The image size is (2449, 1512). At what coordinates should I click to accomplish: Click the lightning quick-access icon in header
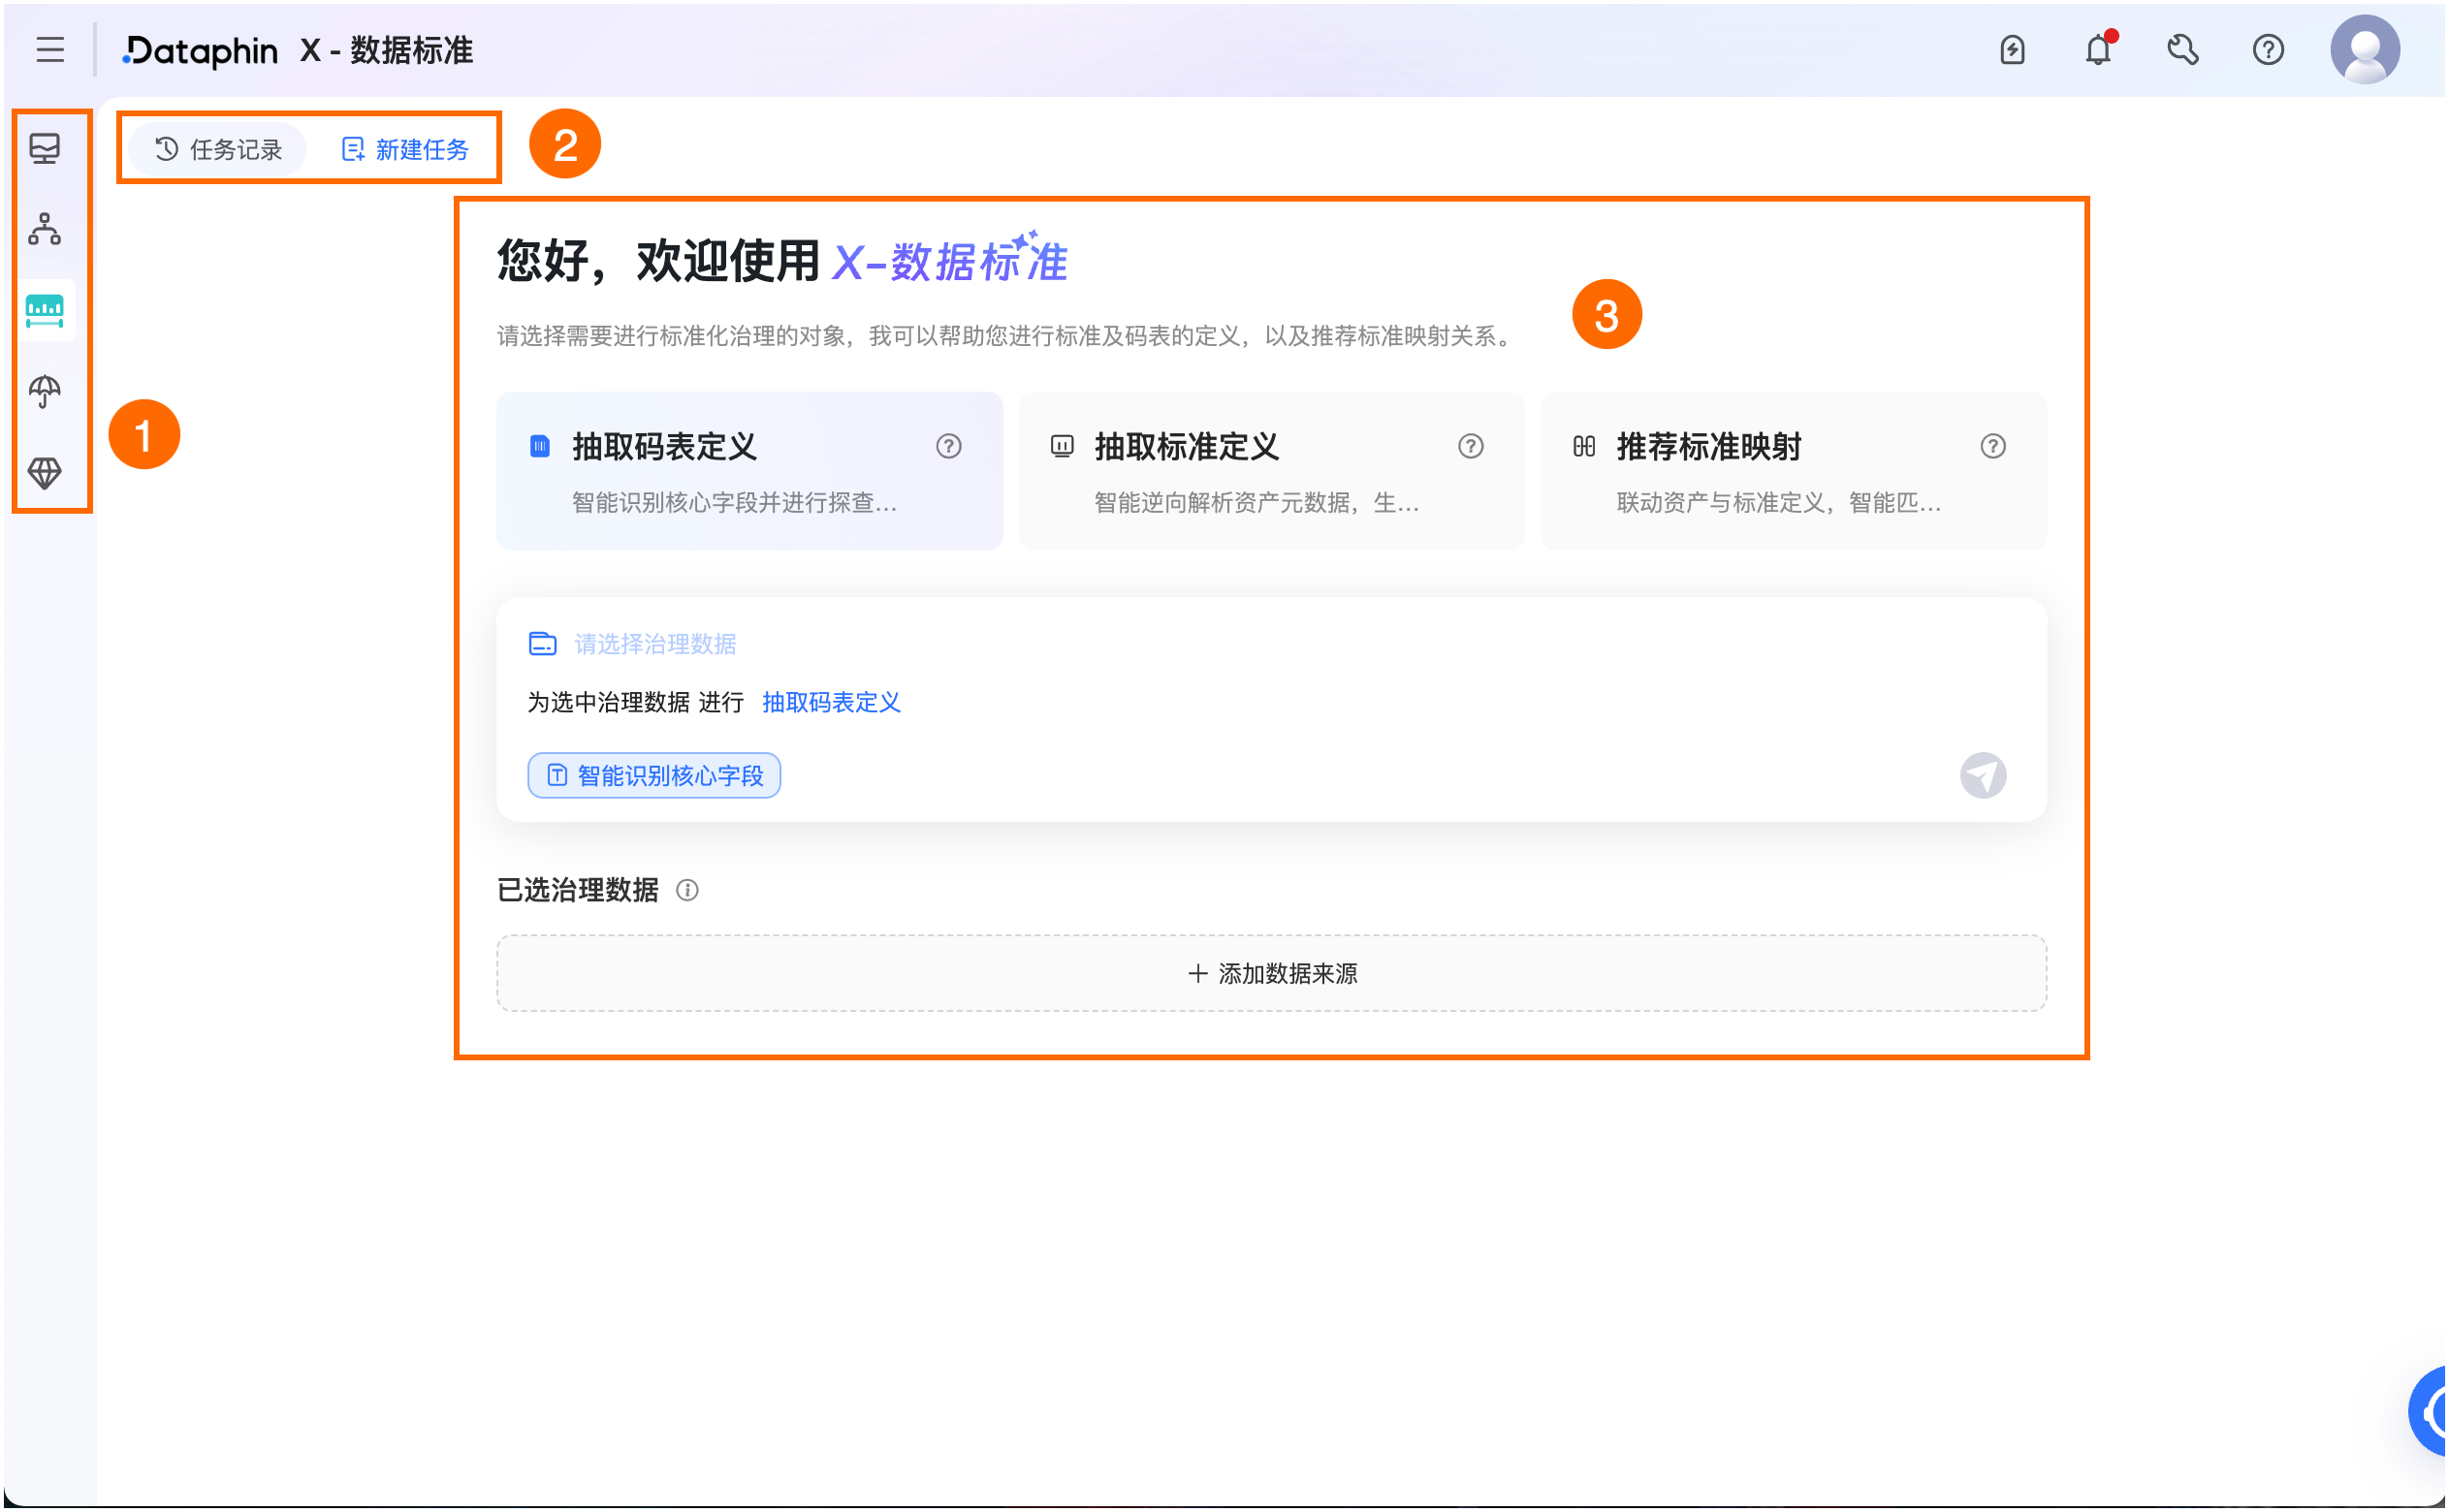pyautogui.click(x=2012, y=49)
